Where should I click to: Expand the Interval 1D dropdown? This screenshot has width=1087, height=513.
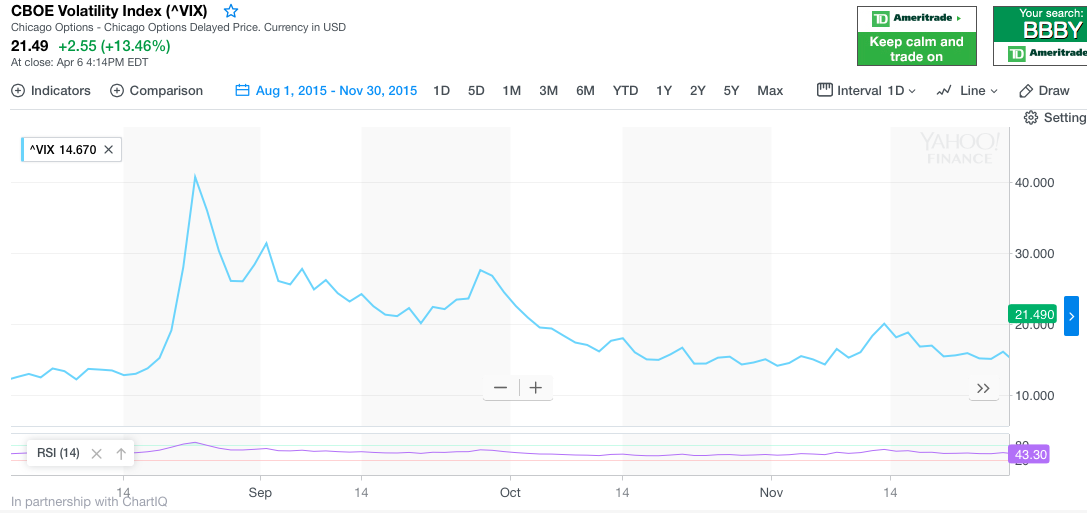click(867, 91)
